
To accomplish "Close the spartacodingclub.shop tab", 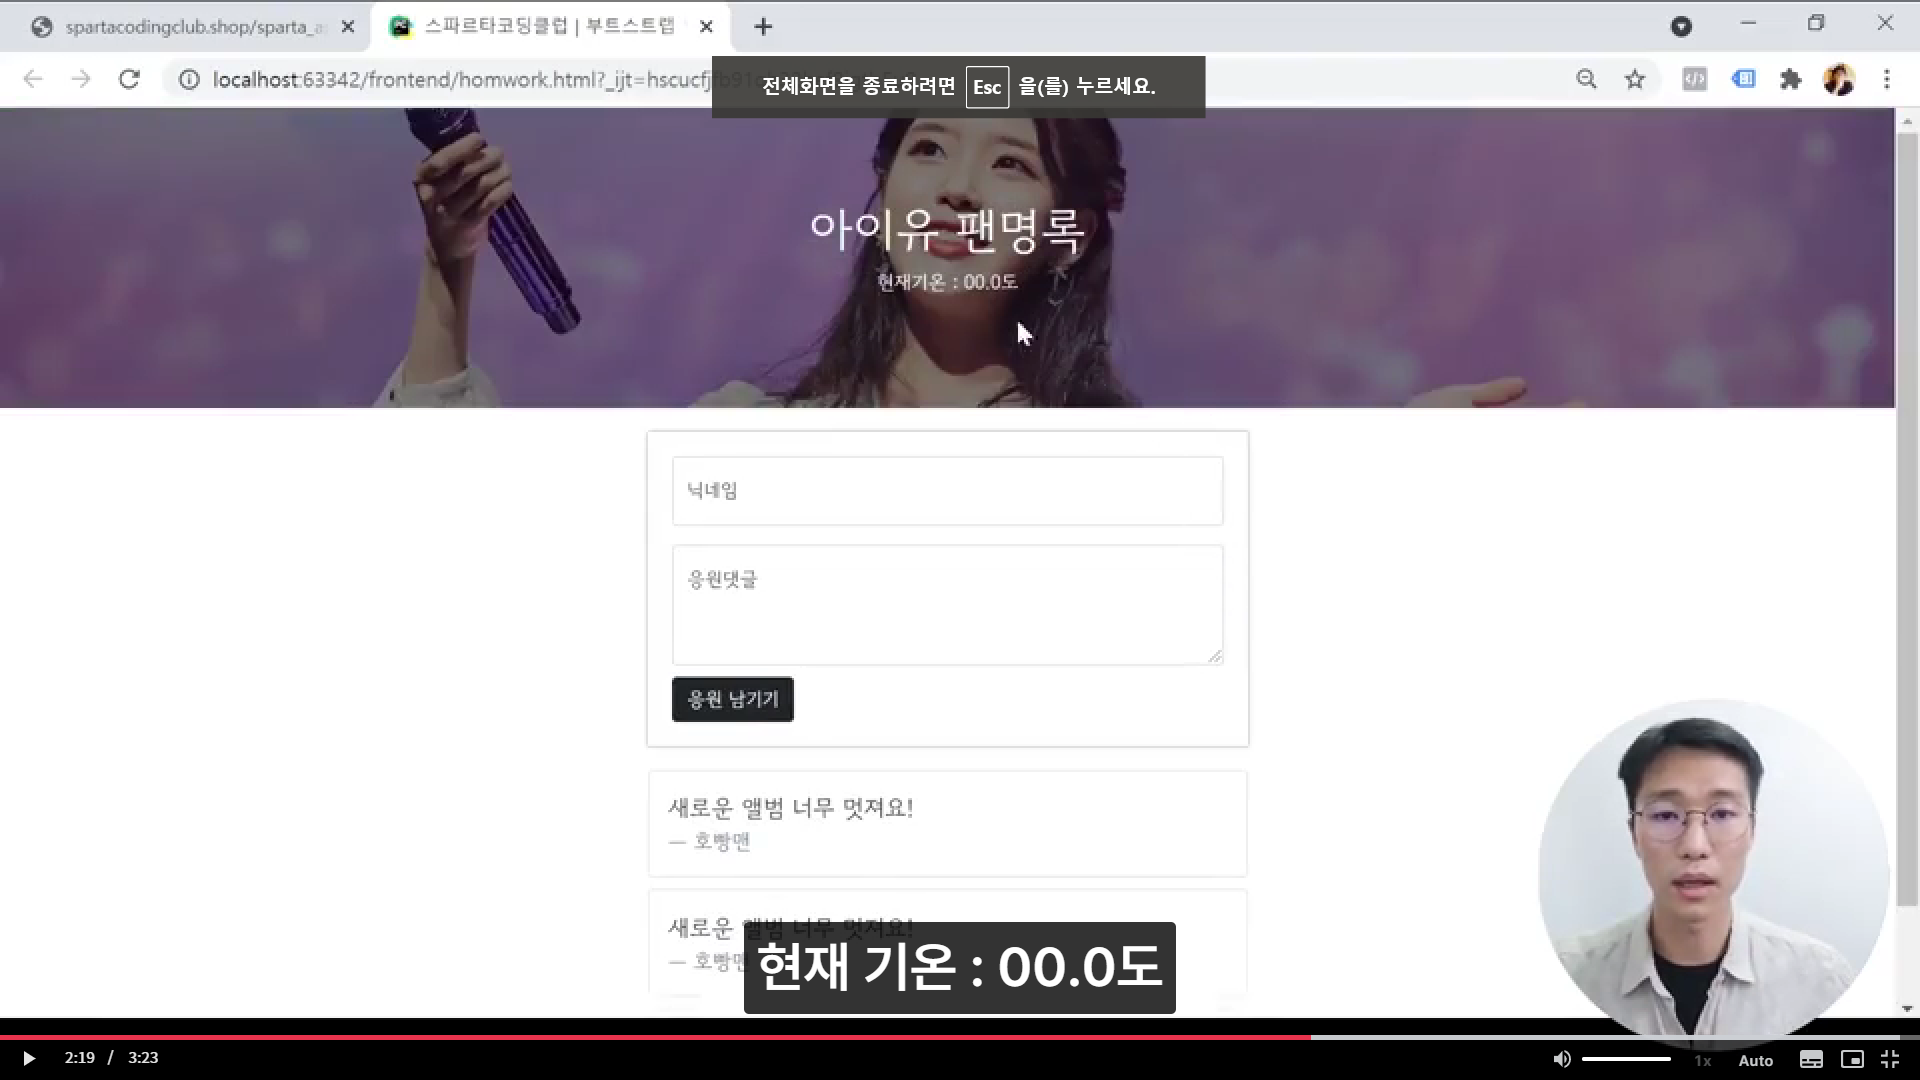I will point(348,27).
